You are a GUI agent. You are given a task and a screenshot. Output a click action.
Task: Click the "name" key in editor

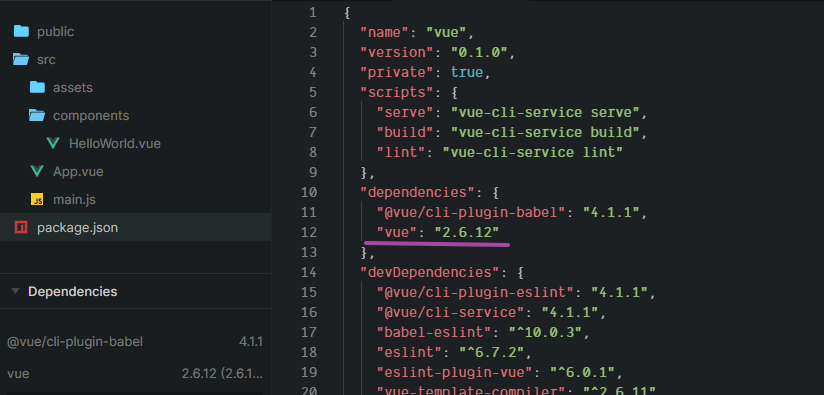(384, 33)
